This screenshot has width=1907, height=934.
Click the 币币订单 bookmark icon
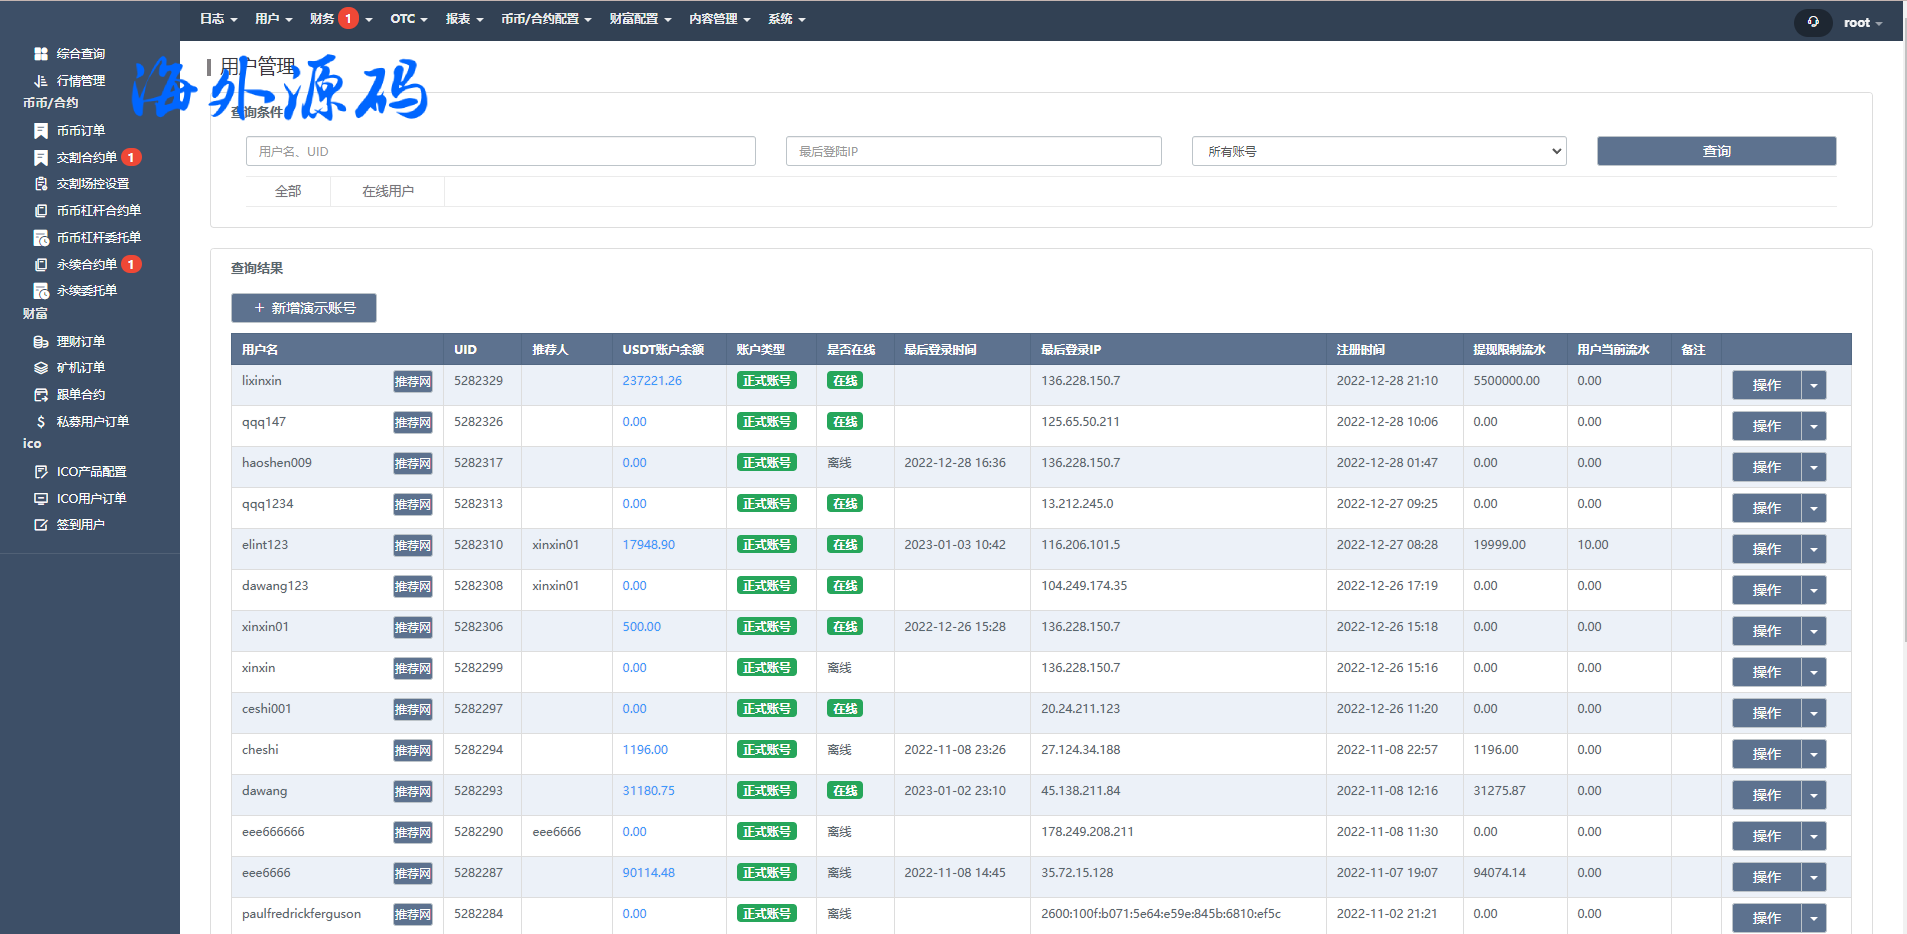pyautogui.click(x=41, y=131)
